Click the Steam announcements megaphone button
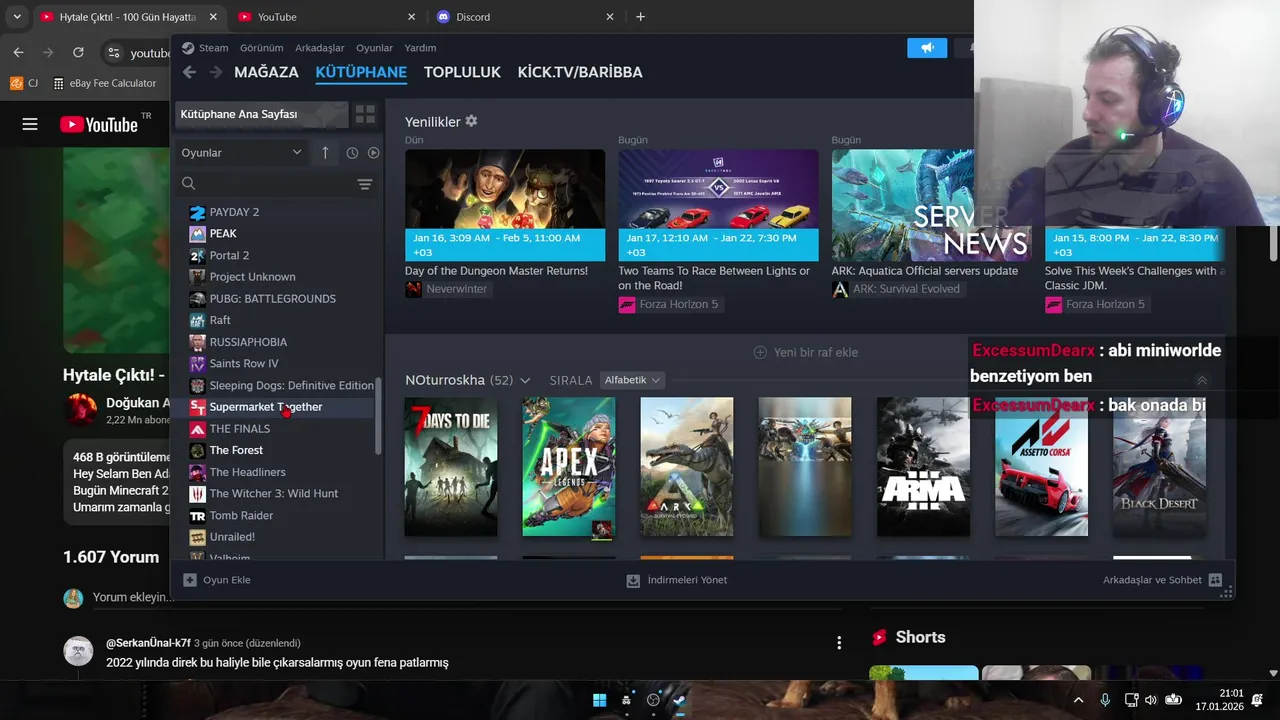Image resolution: width=1280 pixels, height=720 pixels. point(927,47)
